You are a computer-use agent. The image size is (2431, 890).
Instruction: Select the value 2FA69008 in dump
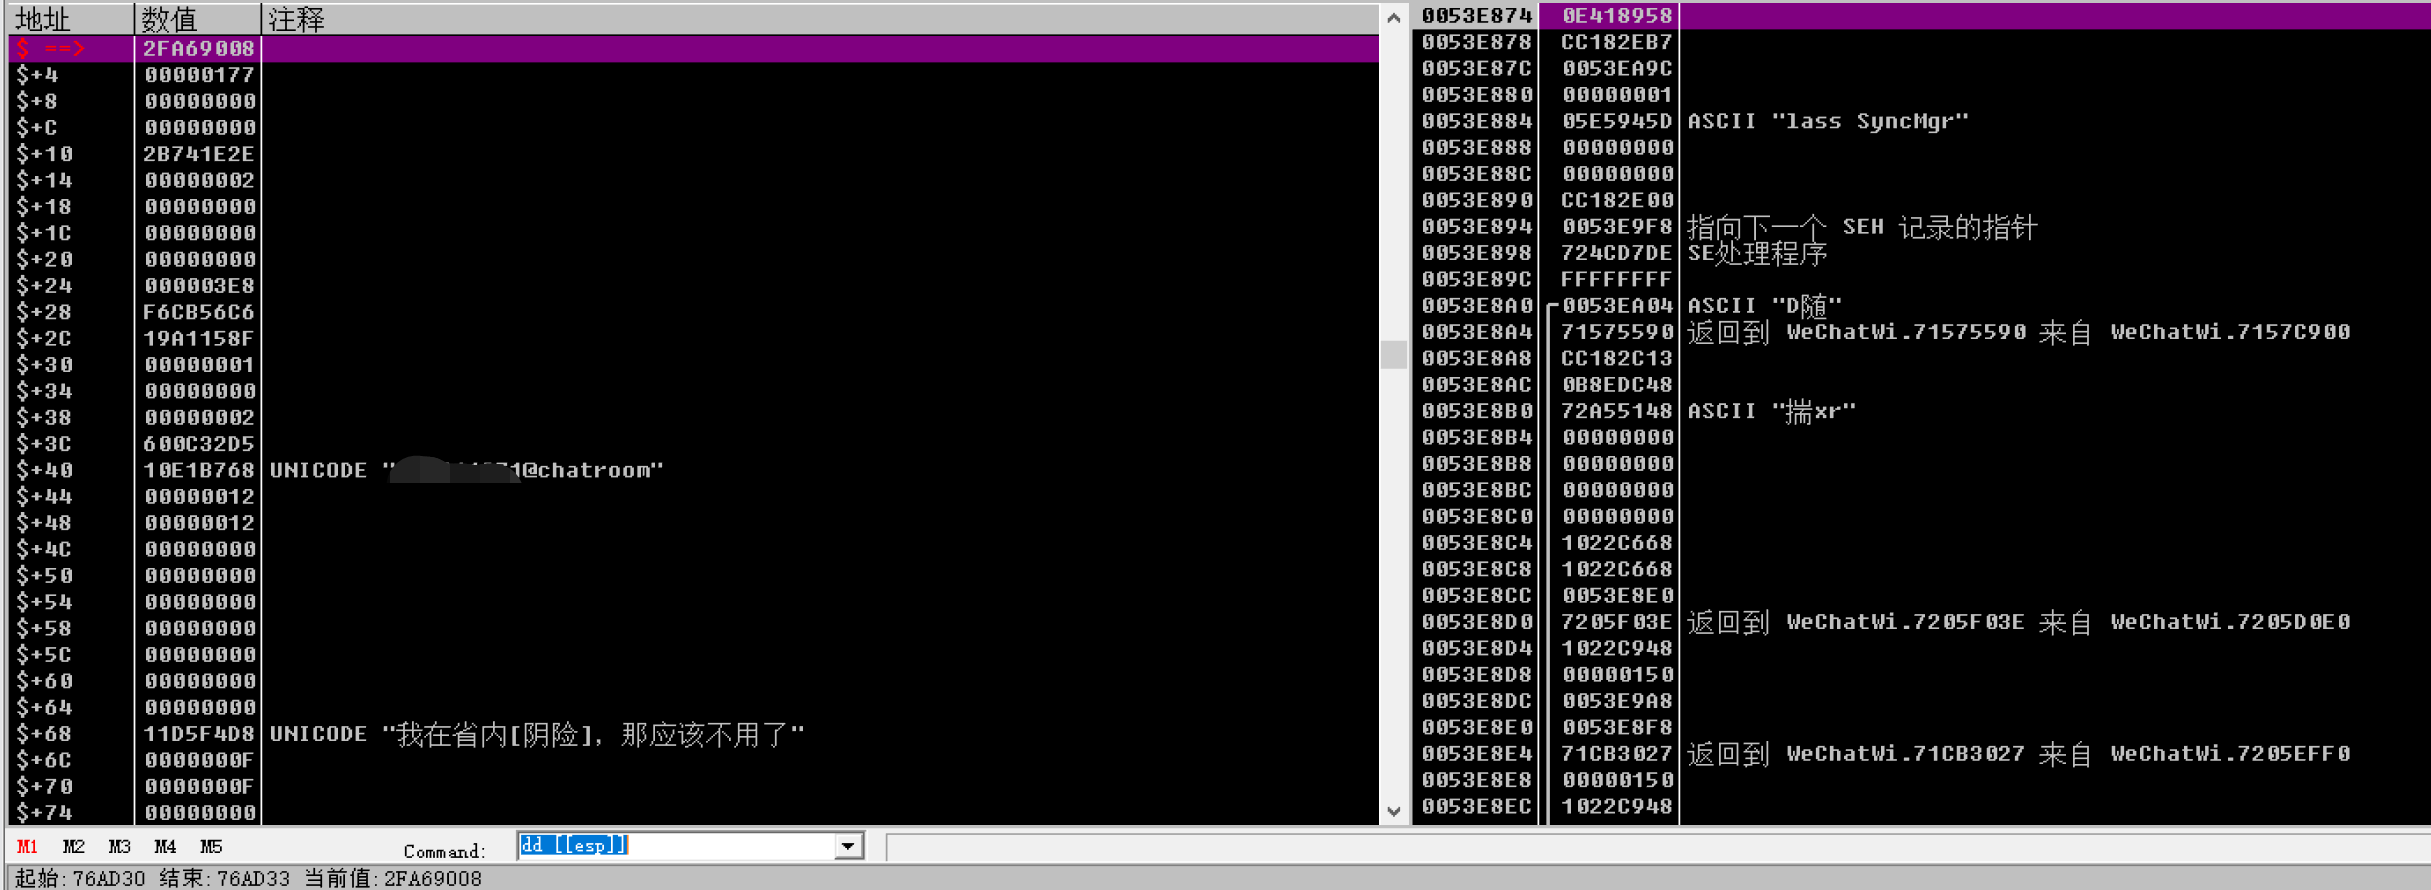199,48
